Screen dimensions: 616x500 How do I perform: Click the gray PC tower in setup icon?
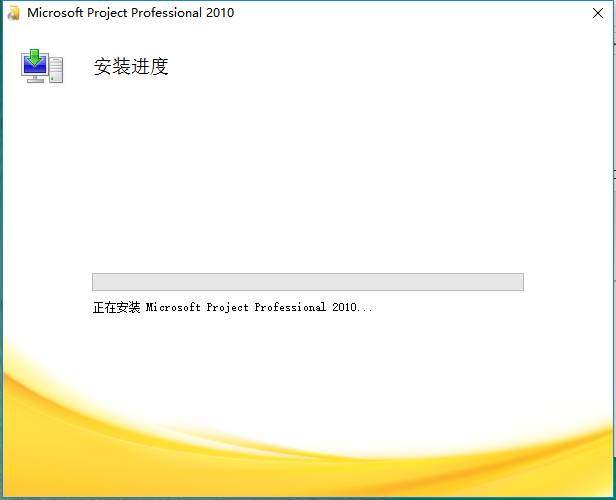[x=56, y=71]
